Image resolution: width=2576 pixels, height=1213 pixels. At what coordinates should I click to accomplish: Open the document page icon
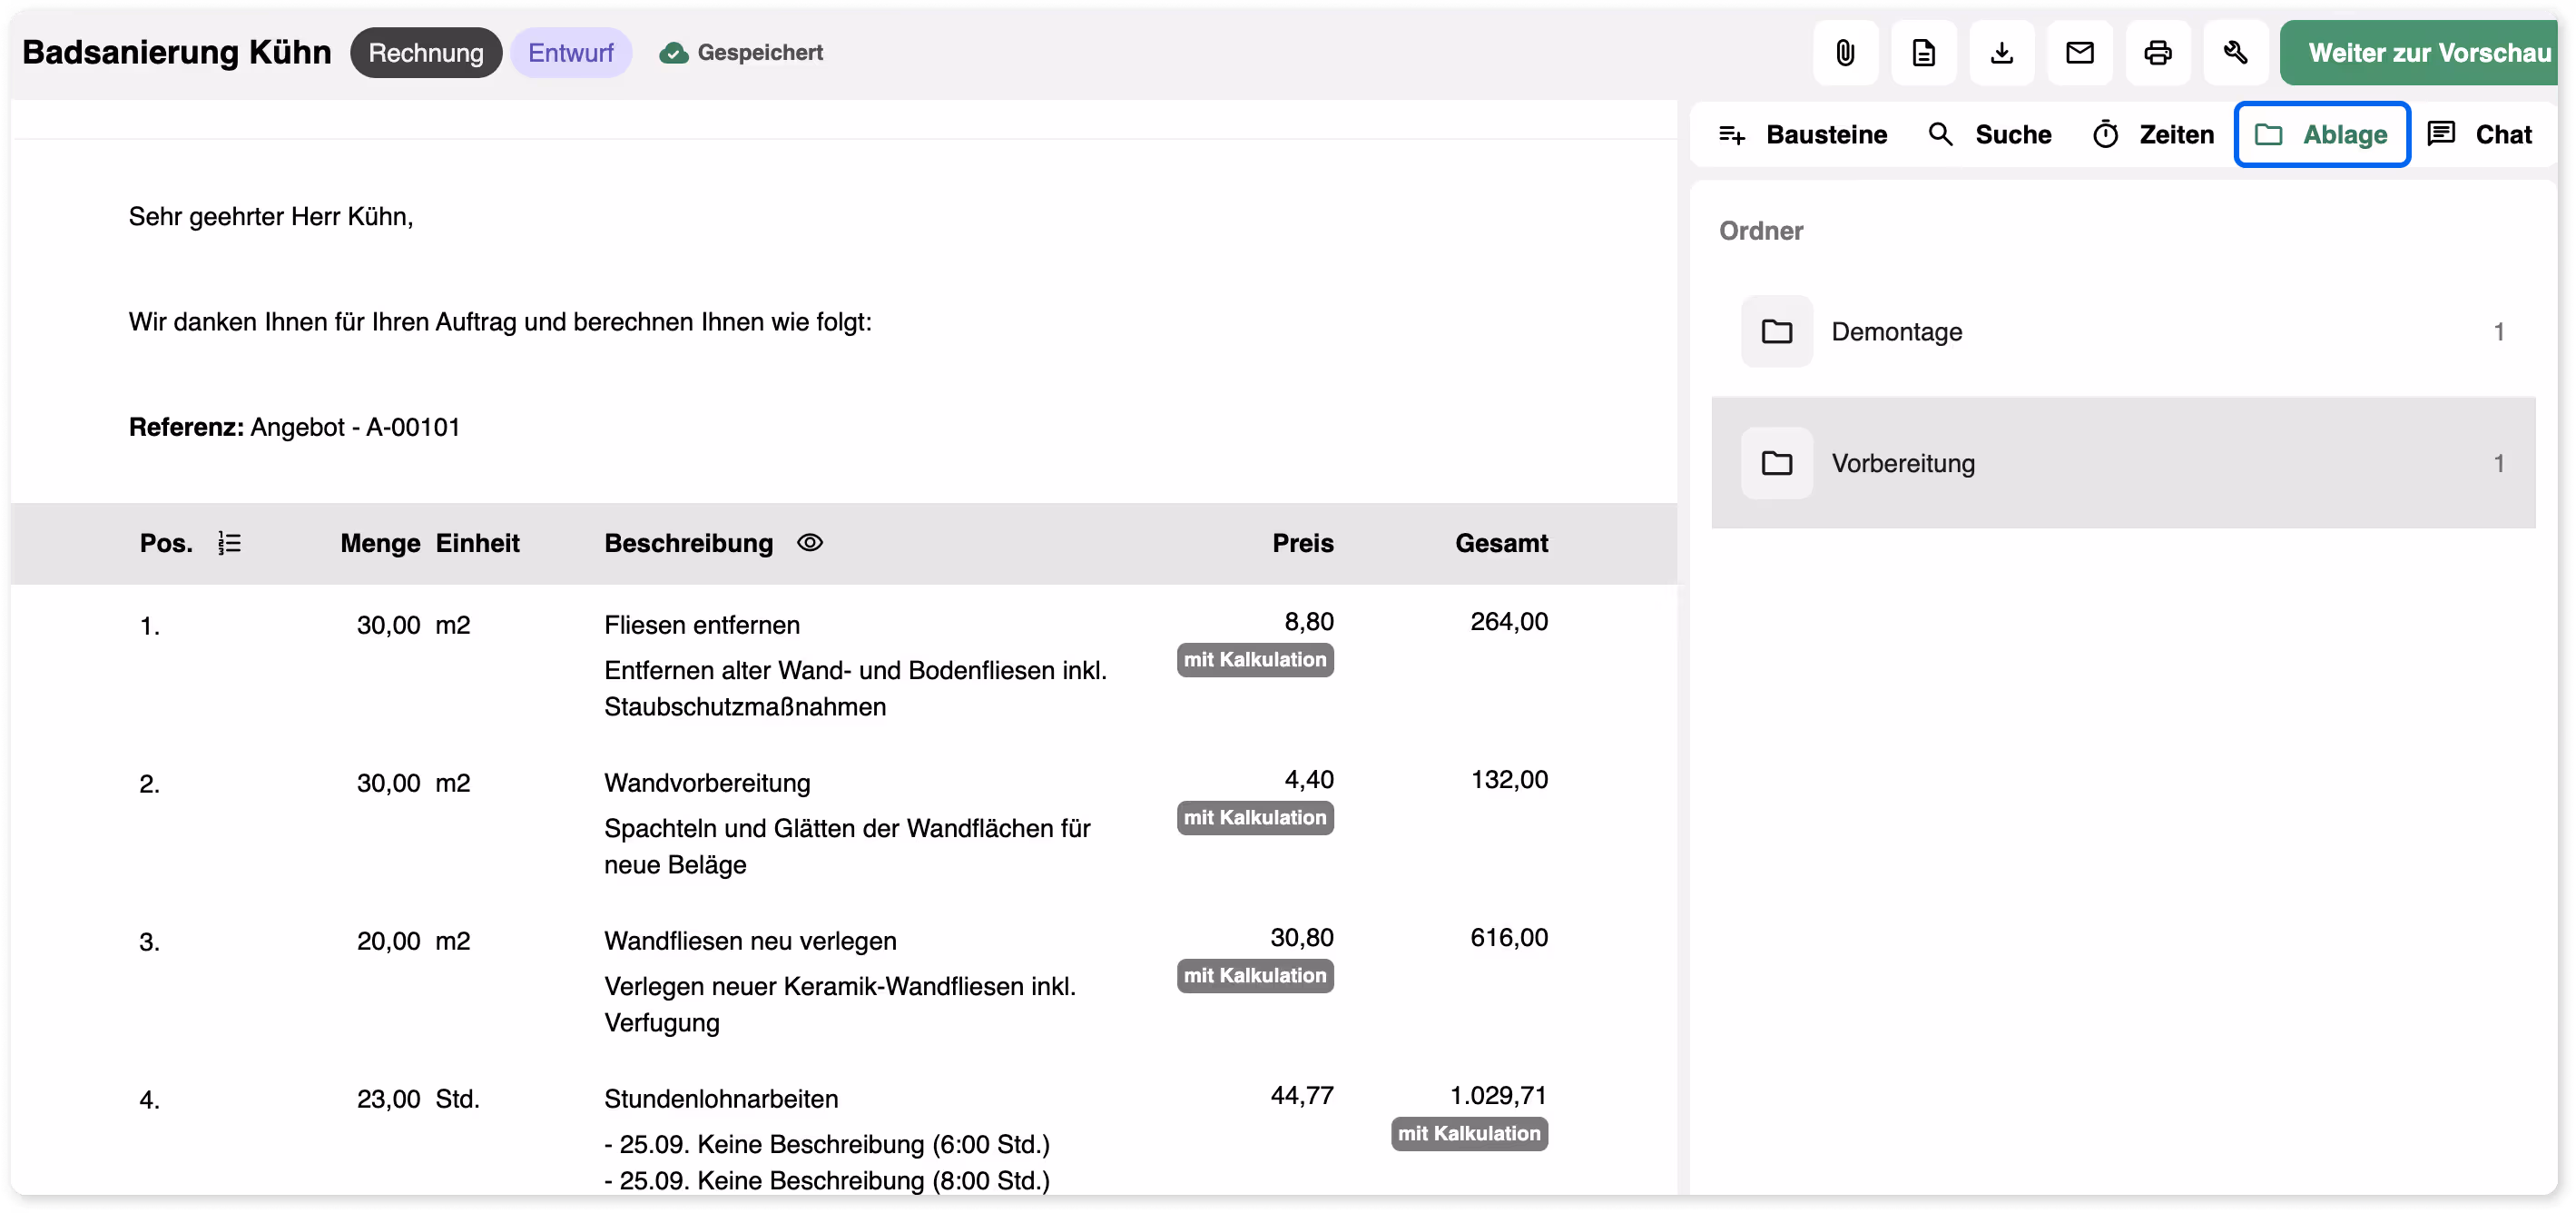point(1923,53)
